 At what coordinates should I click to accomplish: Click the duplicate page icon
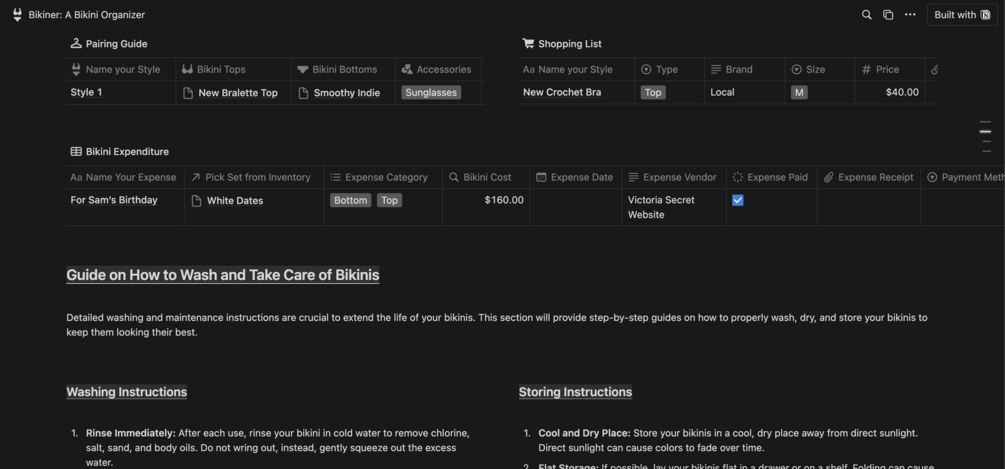[888, 15]
